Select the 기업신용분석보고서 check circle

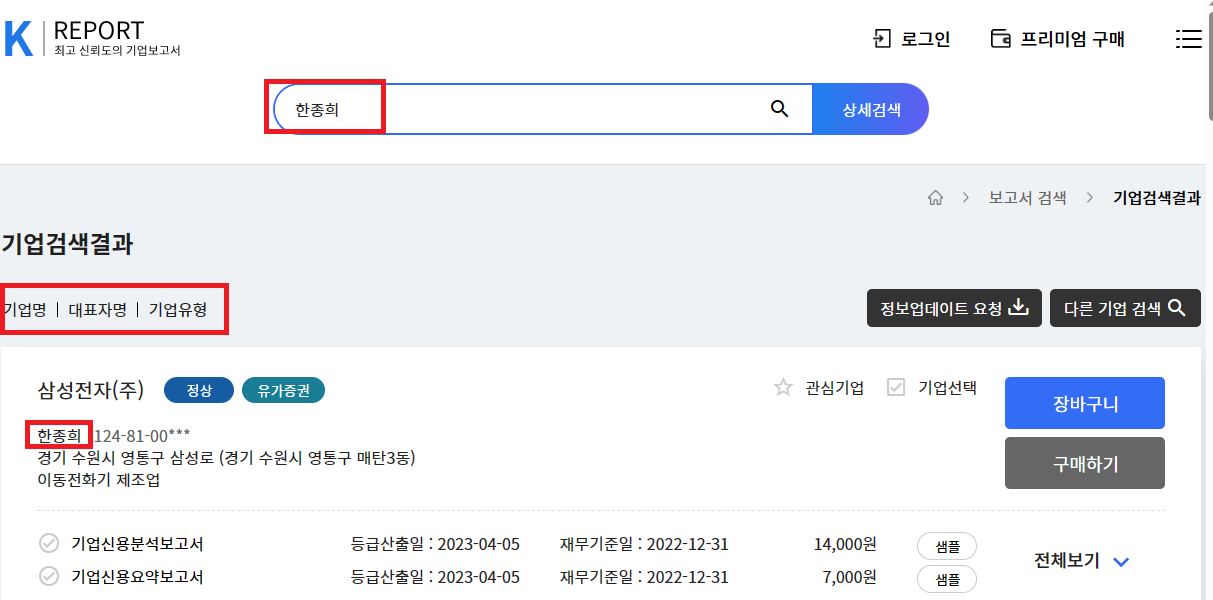point(48,544)
